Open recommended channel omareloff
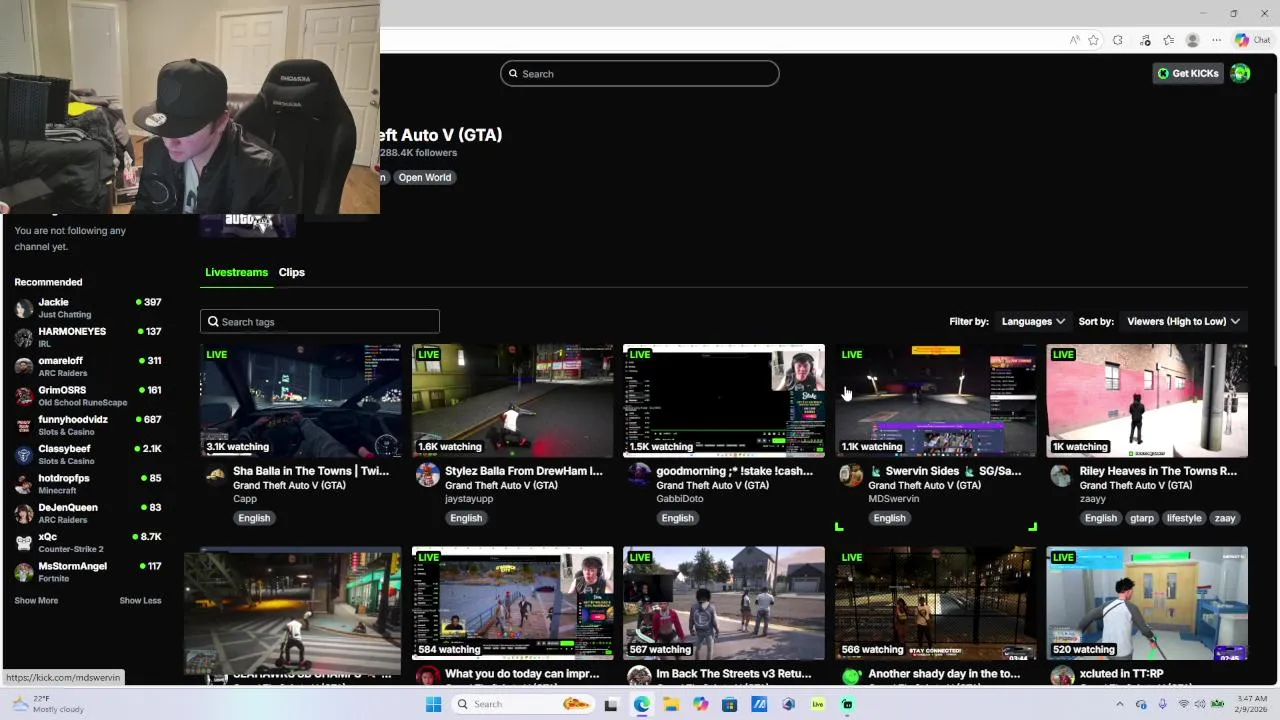Screen dimensions: 1280x720 [88, 366]
